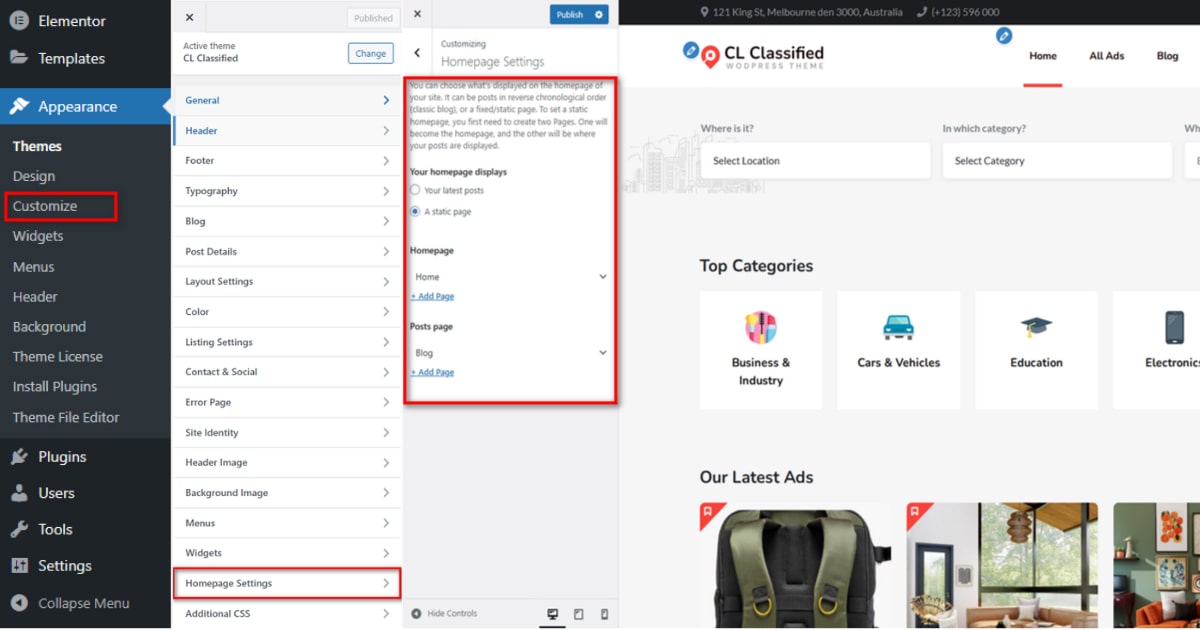Click the Change theme button
1200x630 pixels.
[370, 53]
